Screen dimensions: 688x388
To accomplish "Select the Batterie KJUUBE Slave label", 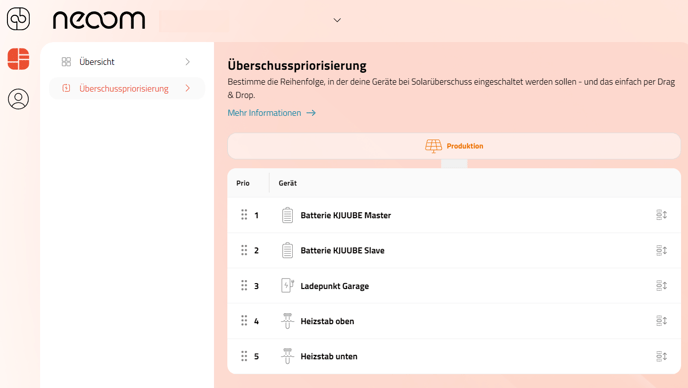I will 342,251.
